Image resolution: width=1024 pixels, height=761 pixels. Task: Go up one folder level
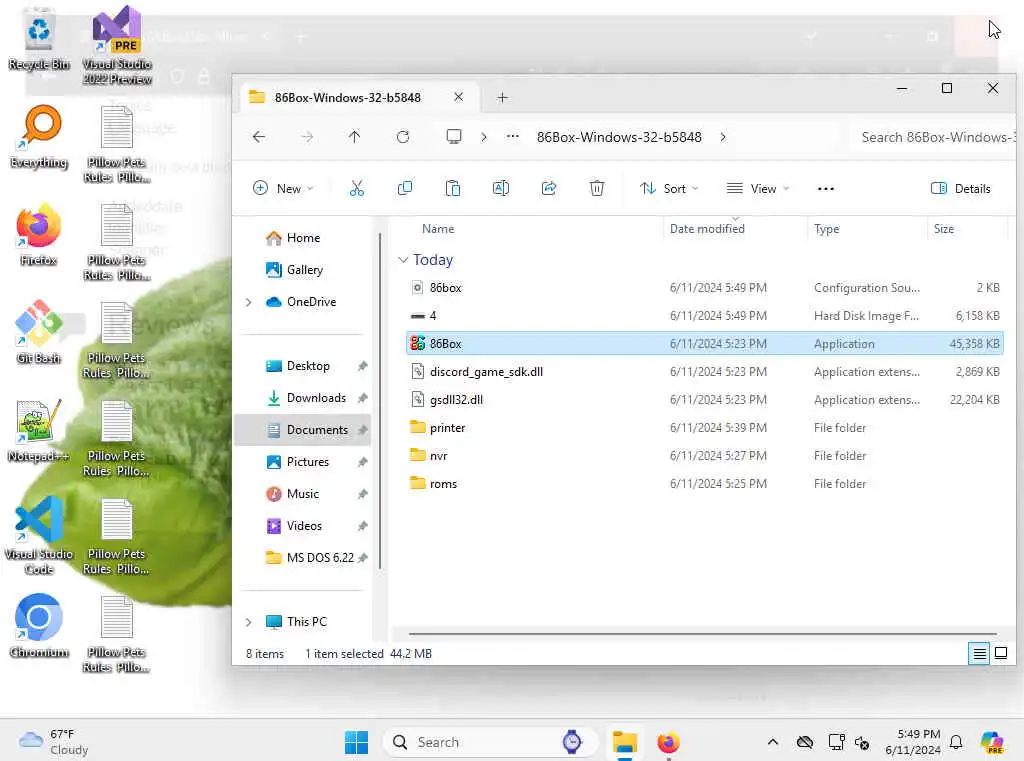355,137
